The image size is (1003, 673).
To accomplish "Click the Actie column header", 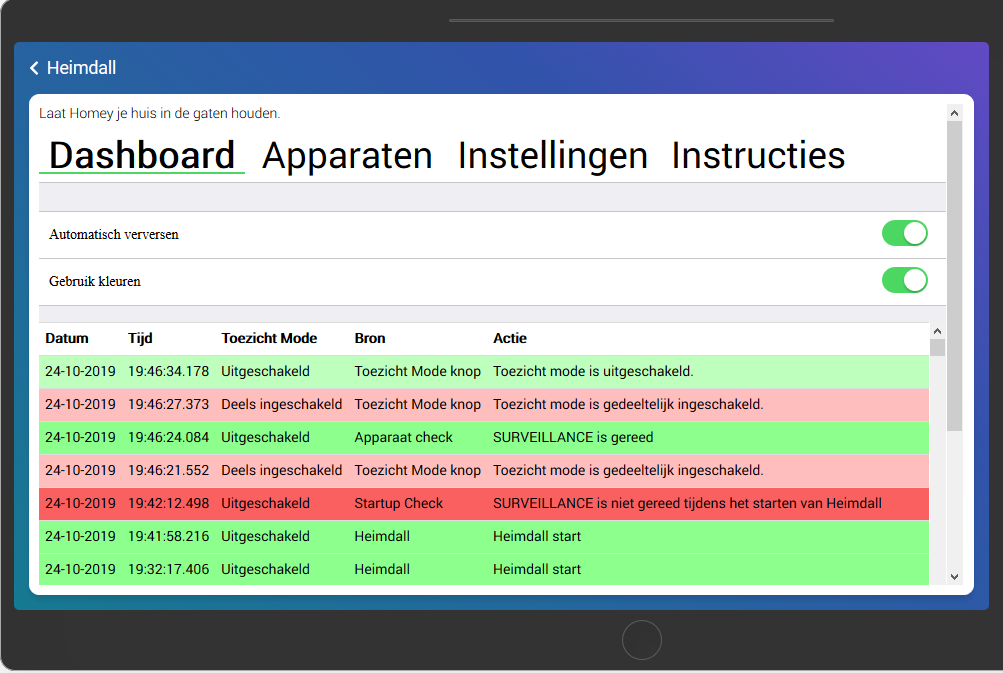I will pos(510,338).
